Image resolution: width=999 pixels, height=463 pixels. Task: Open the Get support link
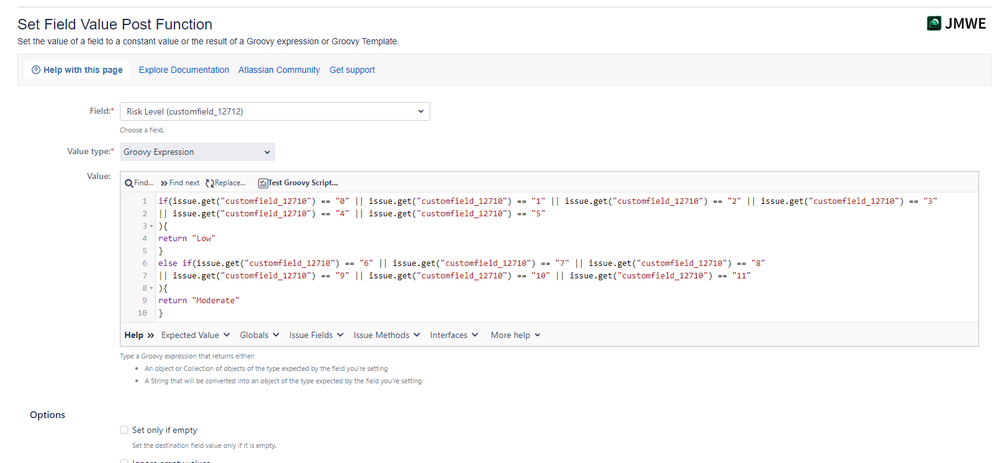(x=352, y=70)
